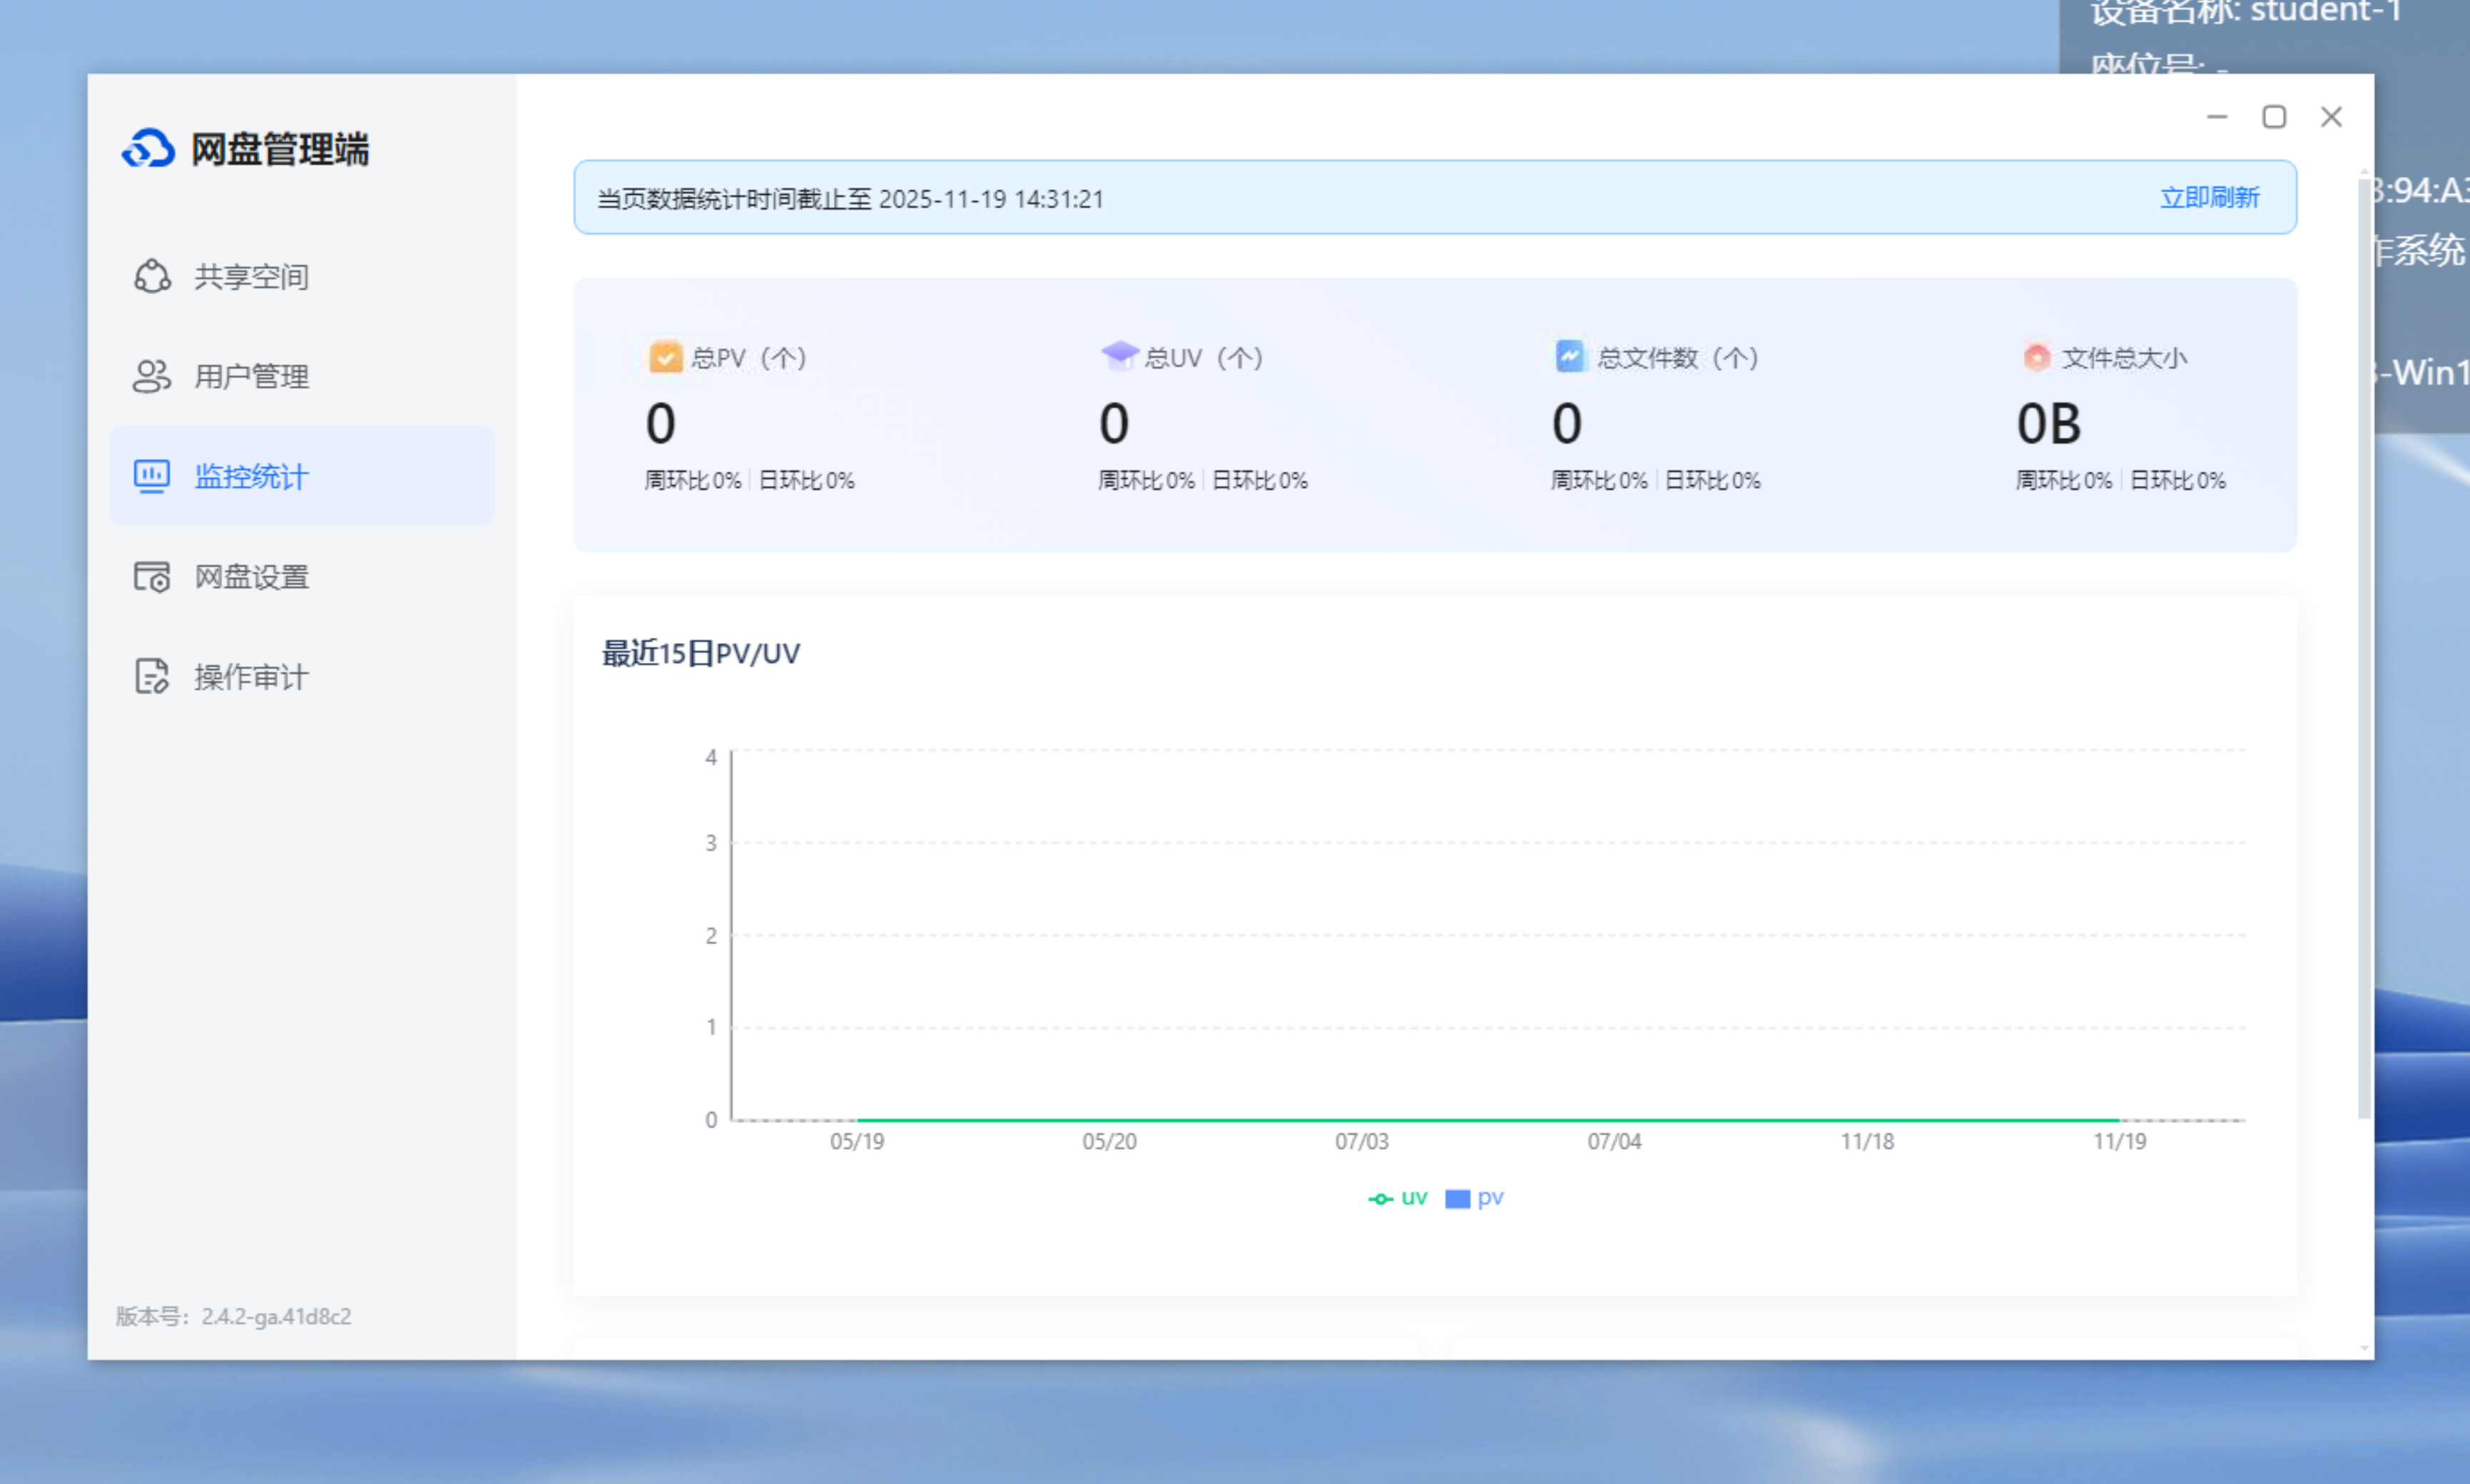Click the red 文件总大小 icon
The image size is (2470, 1484).
coord(2037,357)
